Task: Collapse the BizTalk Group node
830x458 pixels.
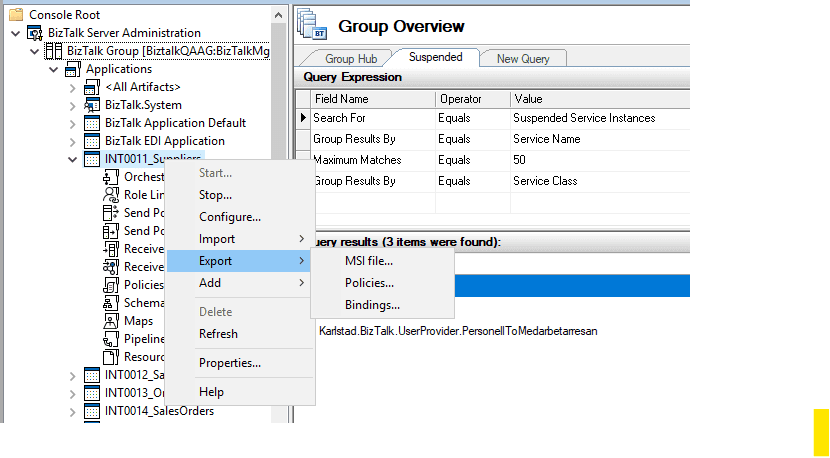Action: [x=35, y=51]
